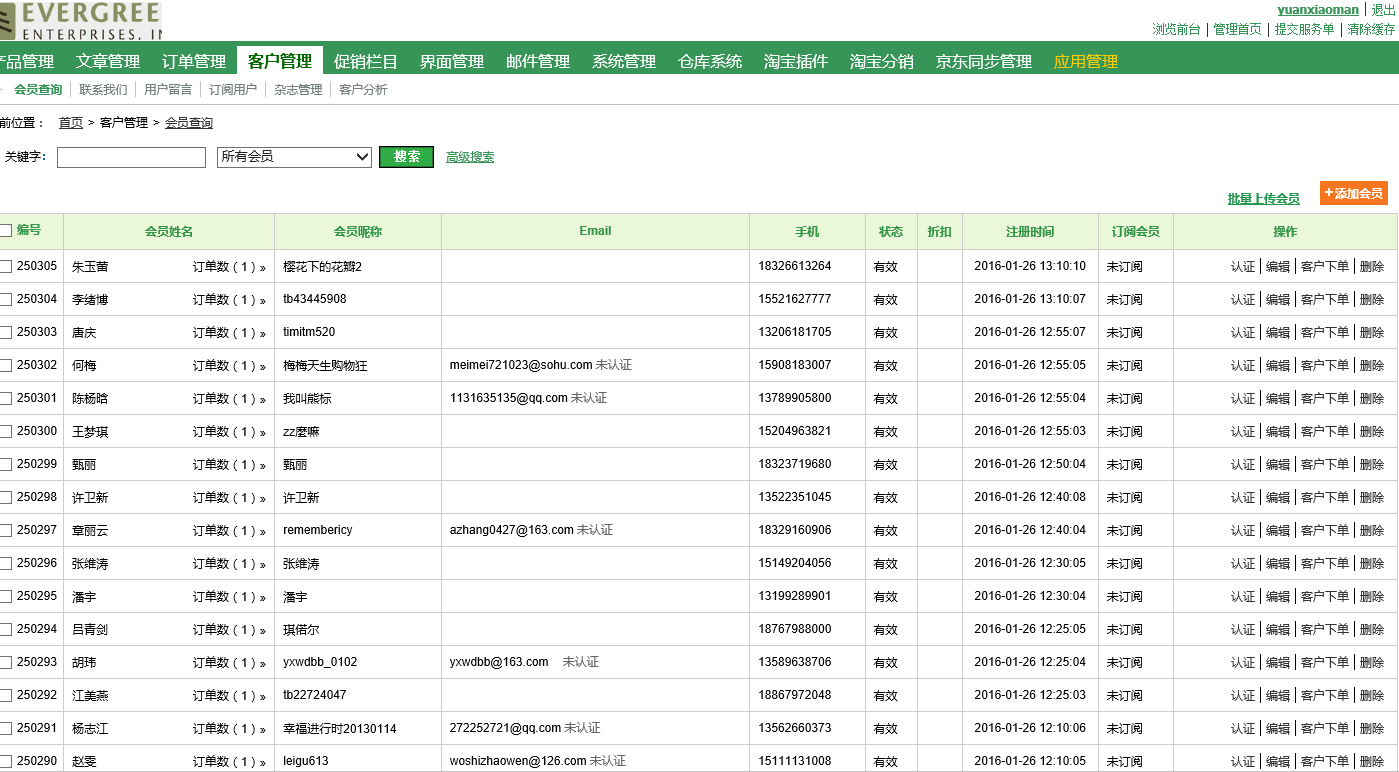
Task: Click the 提交服务单 link
Action: (1304, 30)
